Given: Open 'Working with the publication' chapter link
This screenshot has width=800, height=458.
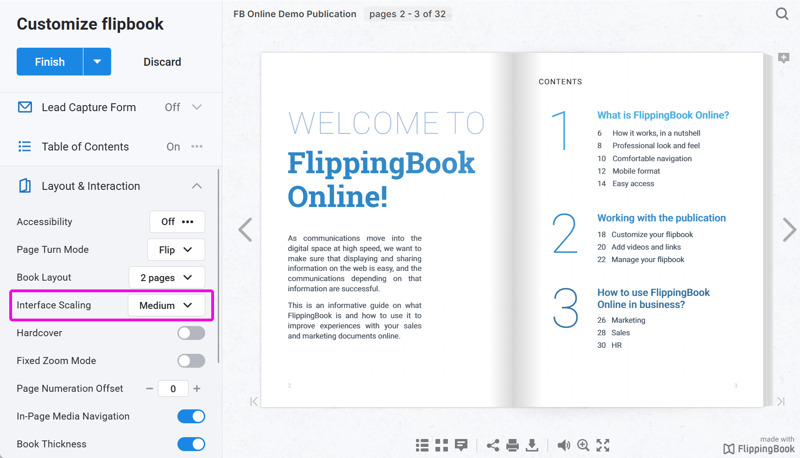Looking at the screenshot, I should click(x=661, y=218).
